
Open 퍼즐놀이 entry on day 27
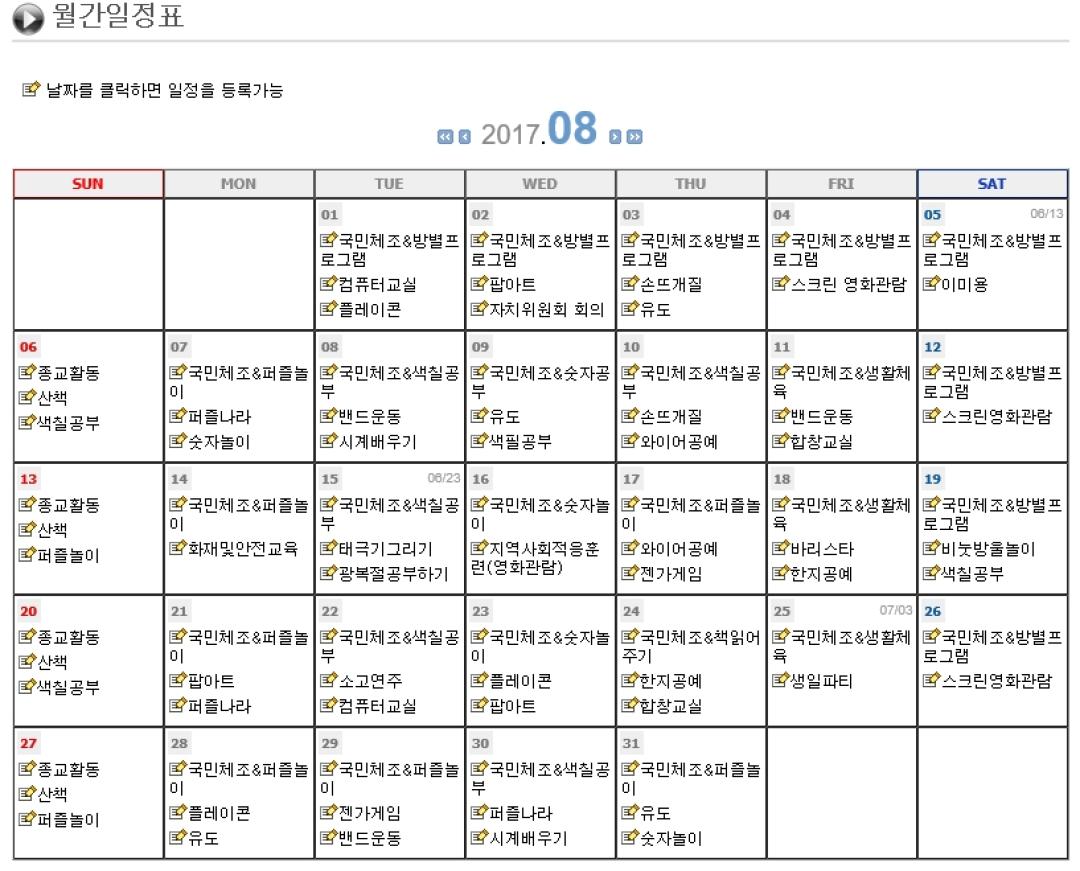68,819
